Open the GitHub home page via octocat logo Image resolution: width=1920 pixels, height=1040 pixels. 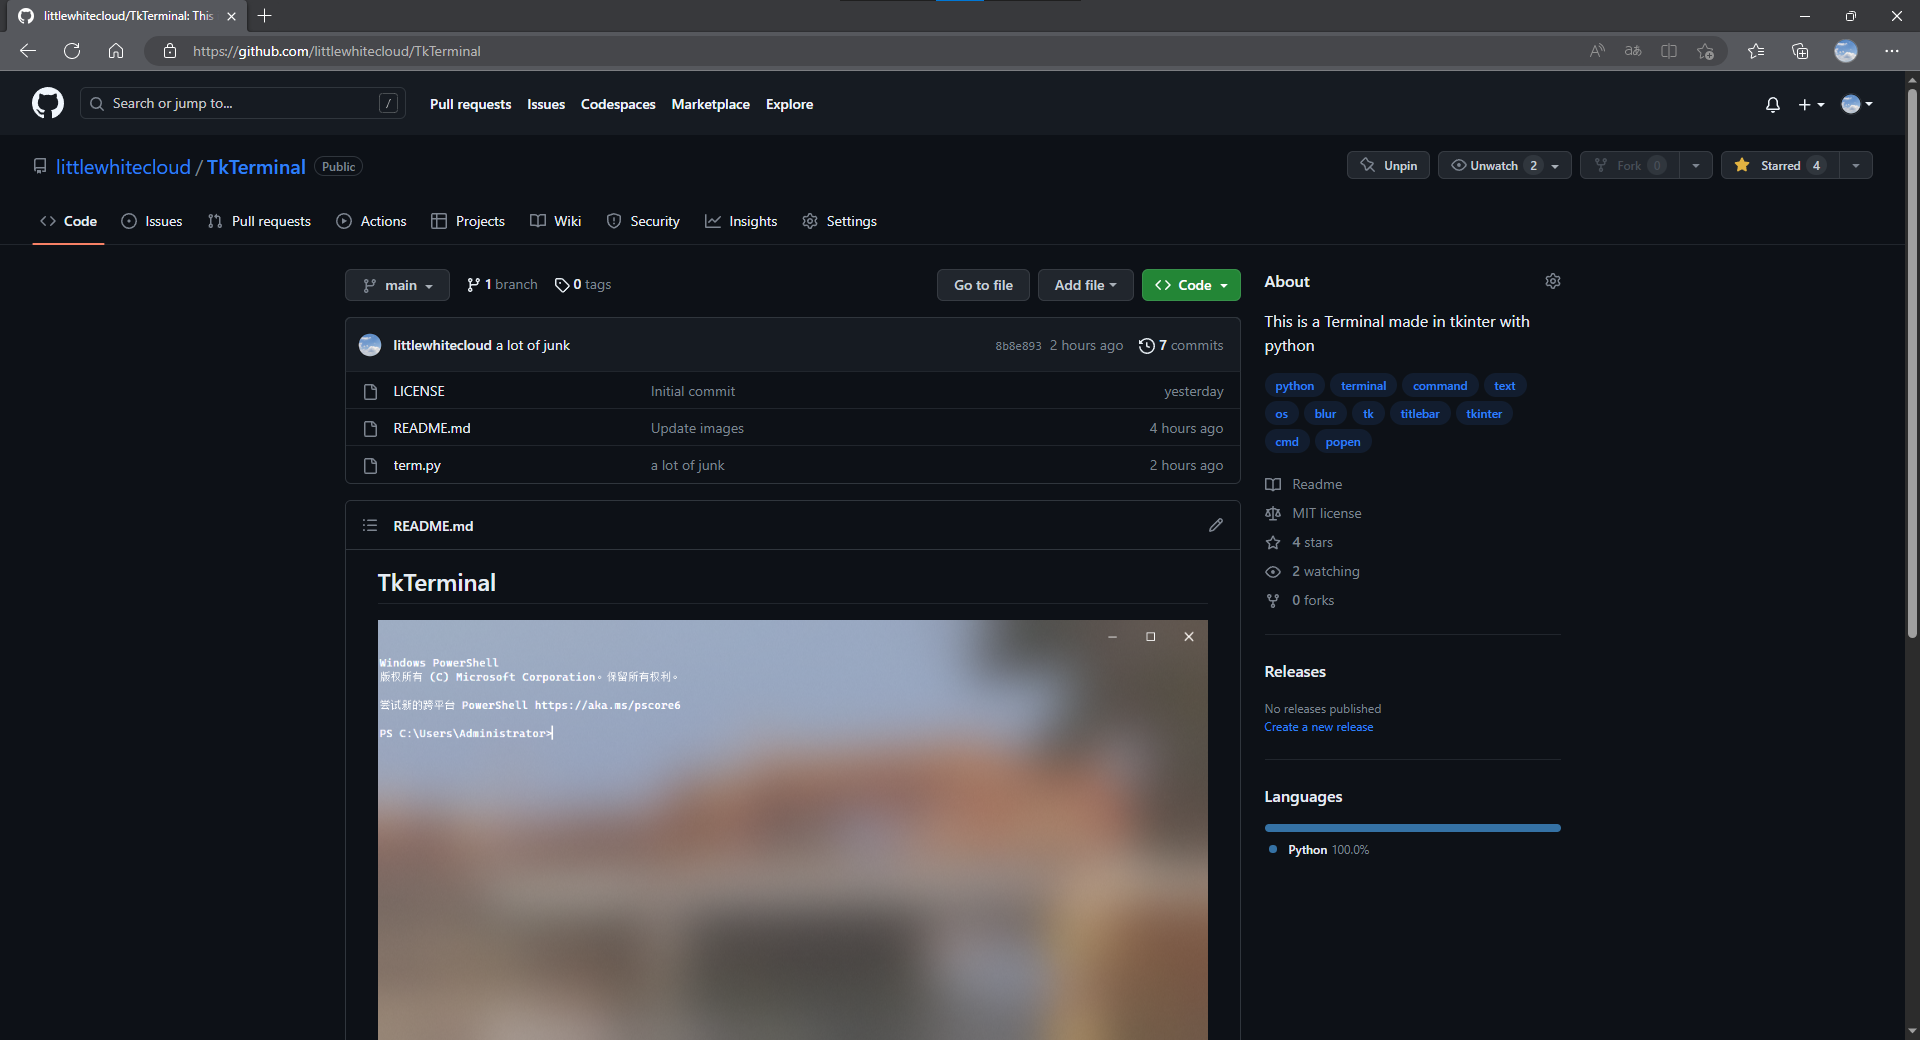click(x=47, y=103)
